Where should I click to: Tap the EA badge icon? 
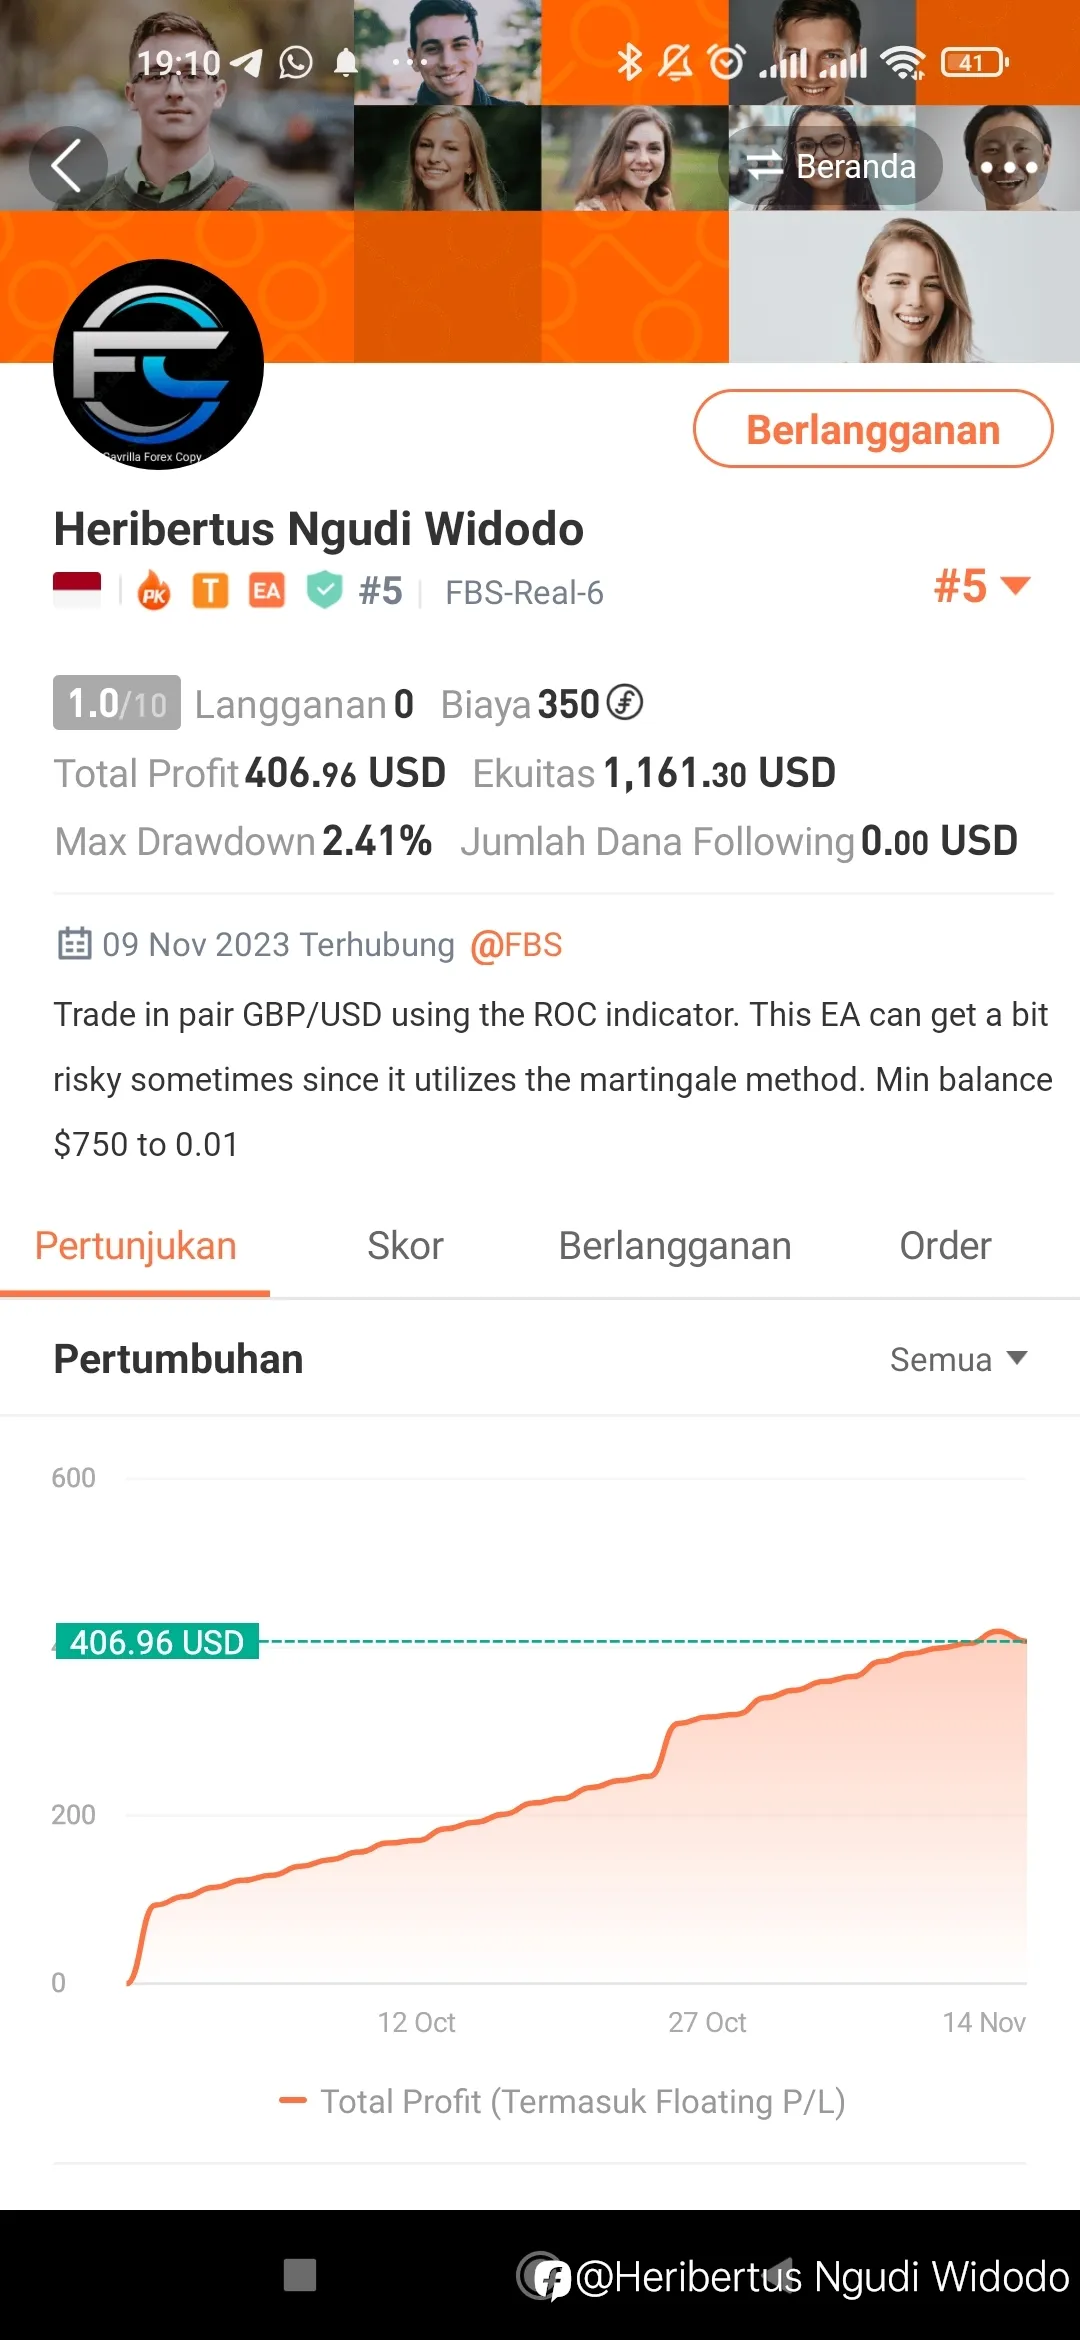266,591
